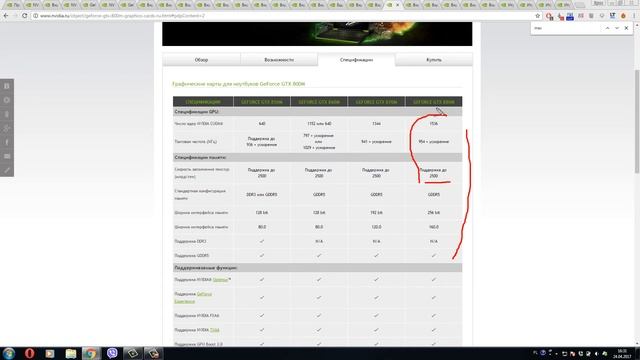Click the banner image at page top
This screenshot has width=640, height=360.
click(317, 34)
